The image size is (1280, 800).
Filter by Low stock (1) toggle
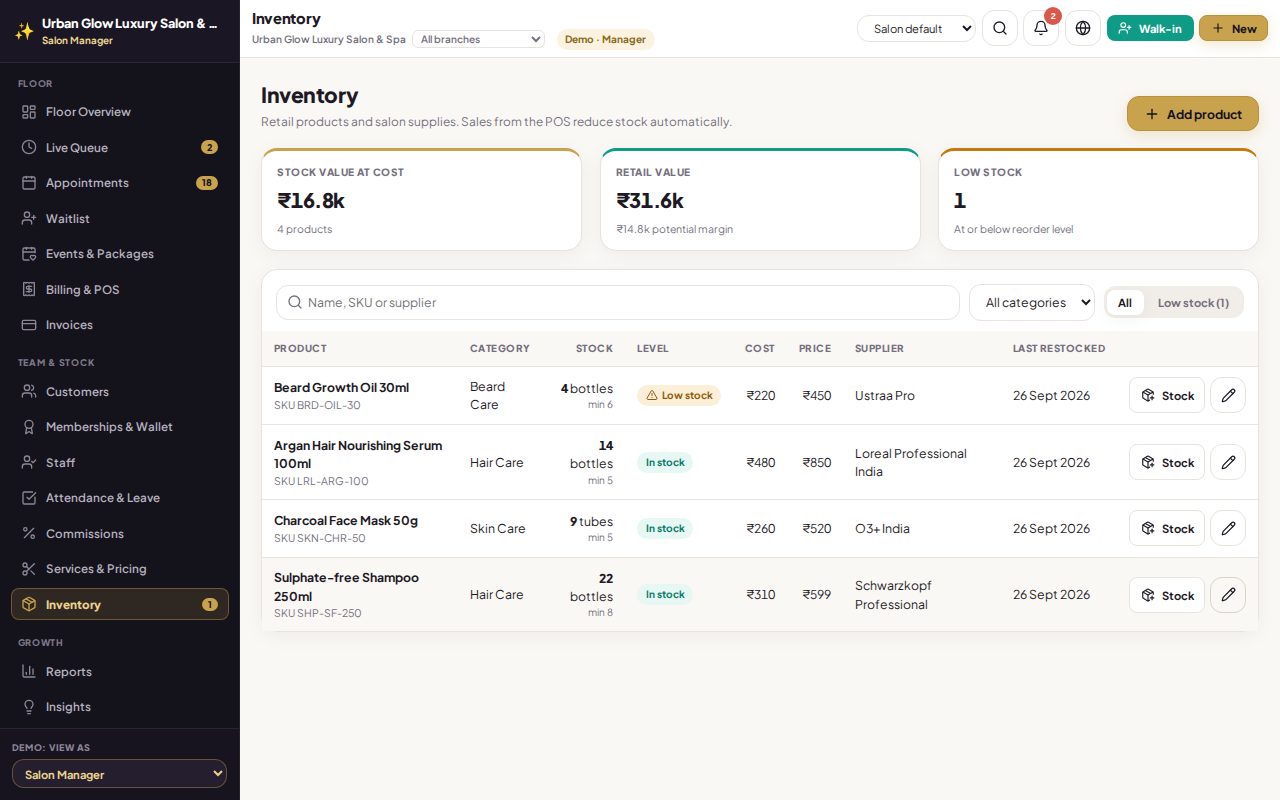point(1193,303)
